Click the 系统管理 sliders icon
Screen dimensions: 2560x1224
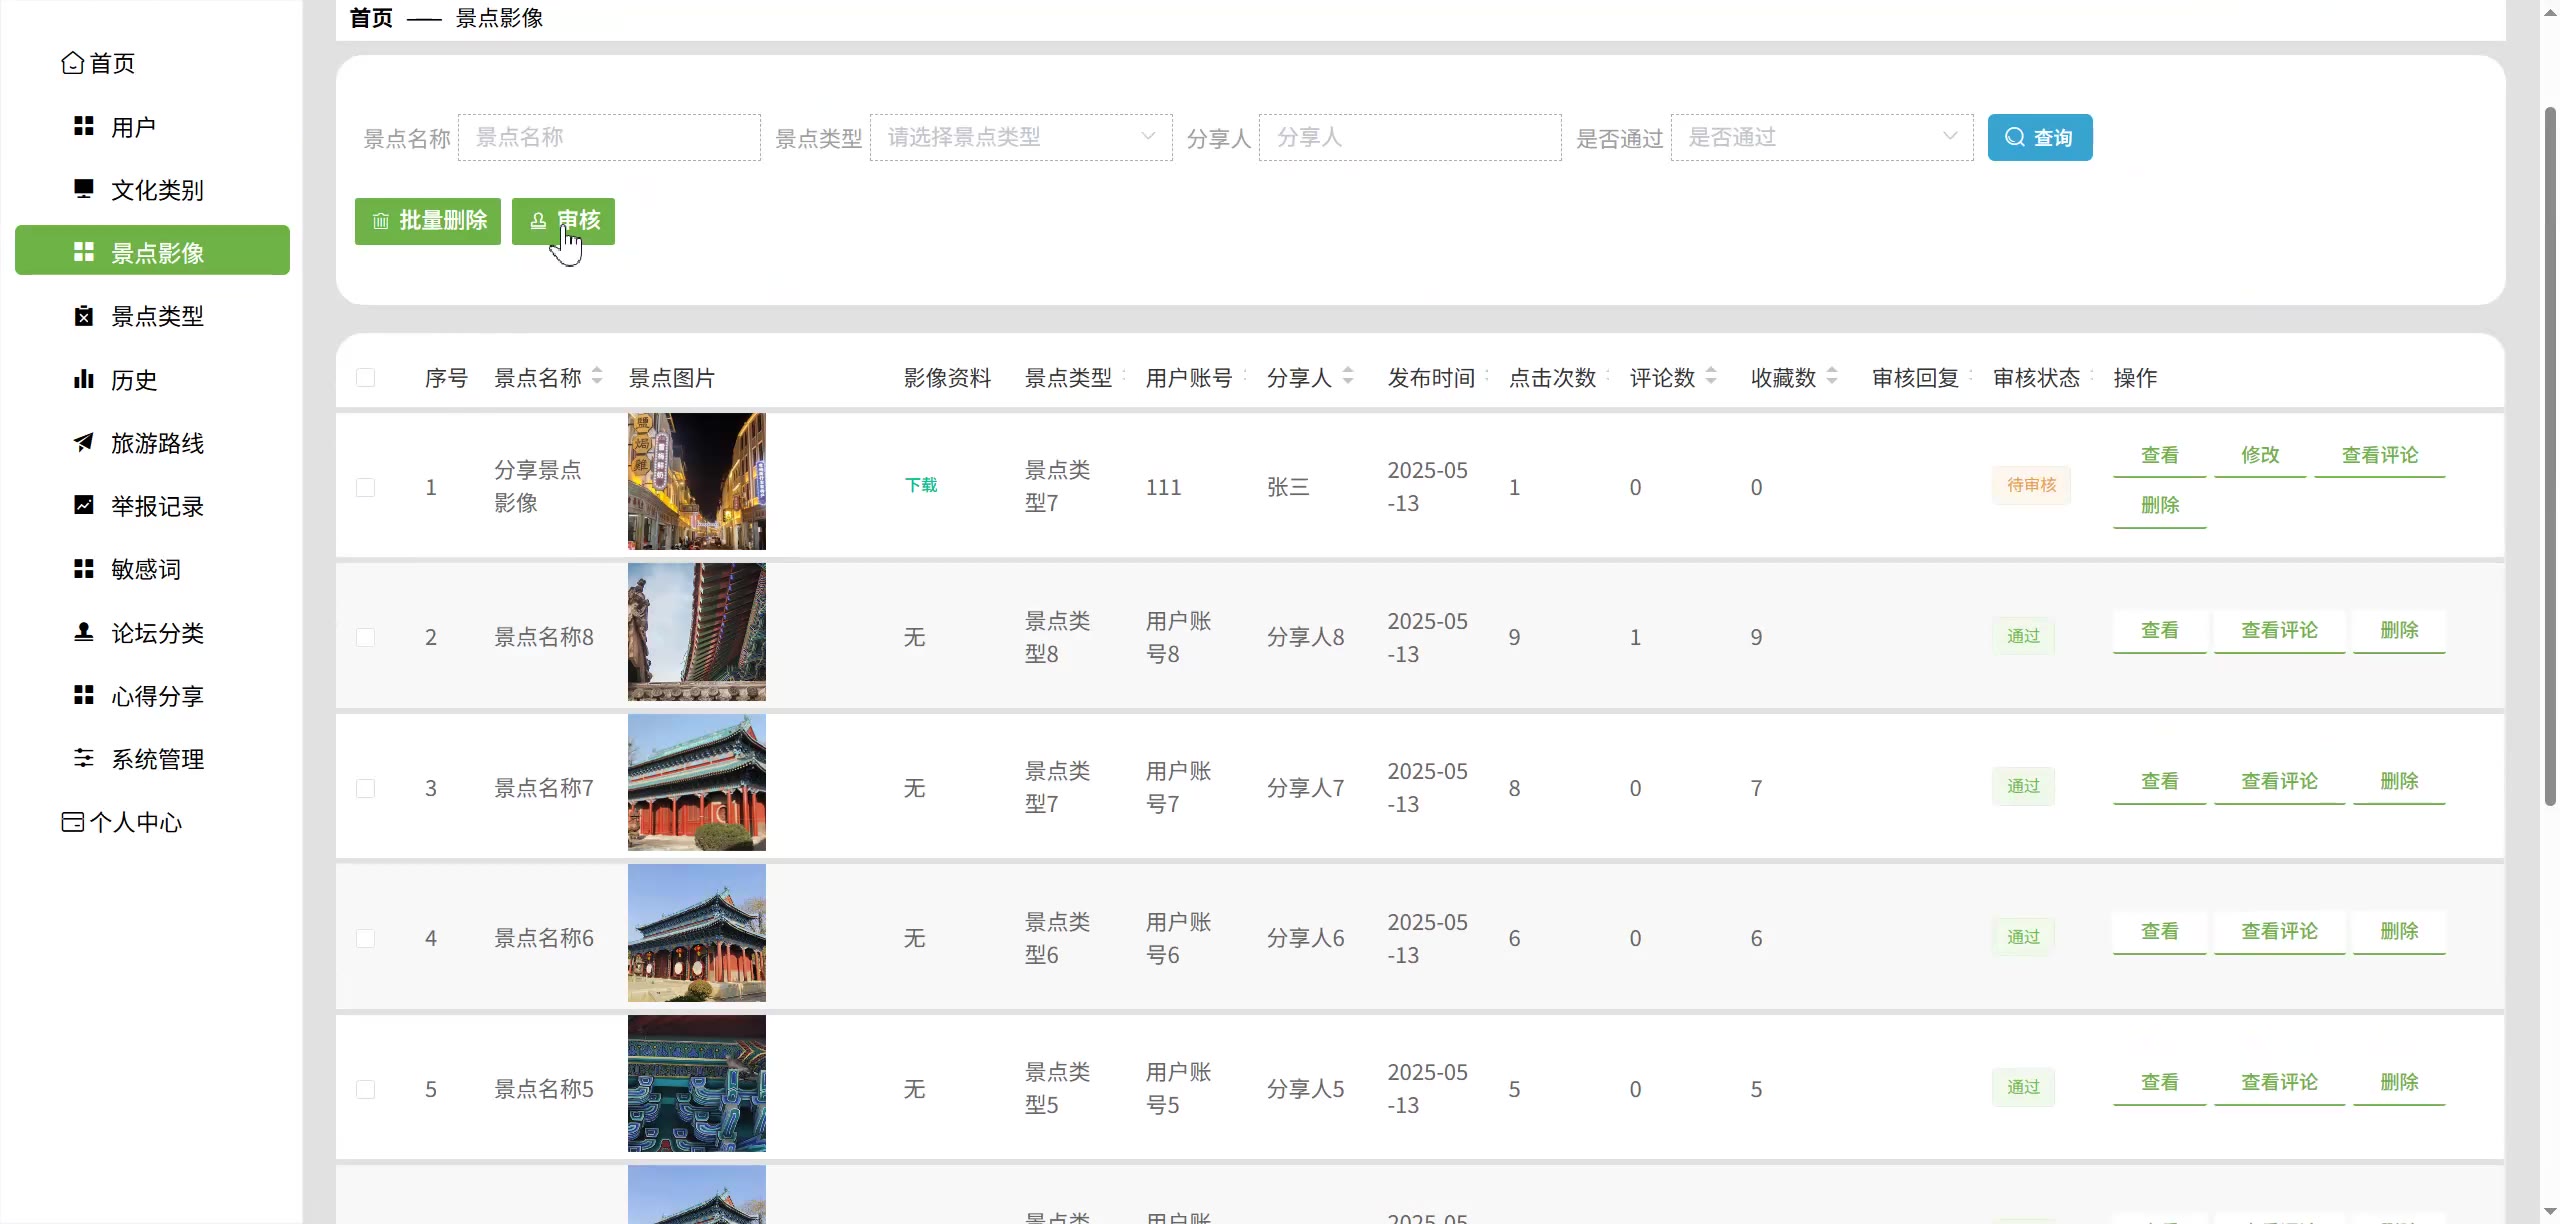pos(84,758)
